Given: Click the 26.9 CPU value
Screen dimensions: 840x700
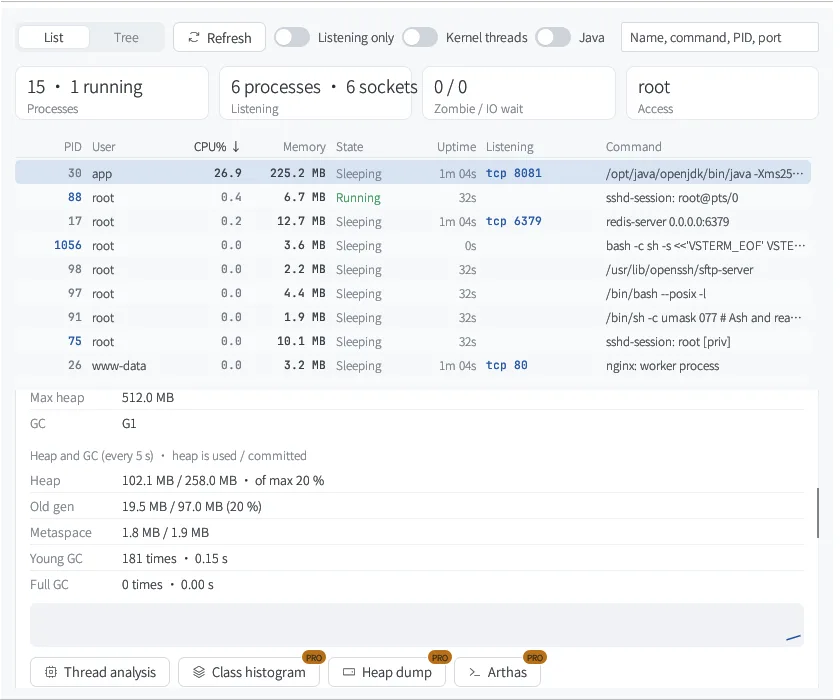Looking at the screenshot, I should click(228, 173).
